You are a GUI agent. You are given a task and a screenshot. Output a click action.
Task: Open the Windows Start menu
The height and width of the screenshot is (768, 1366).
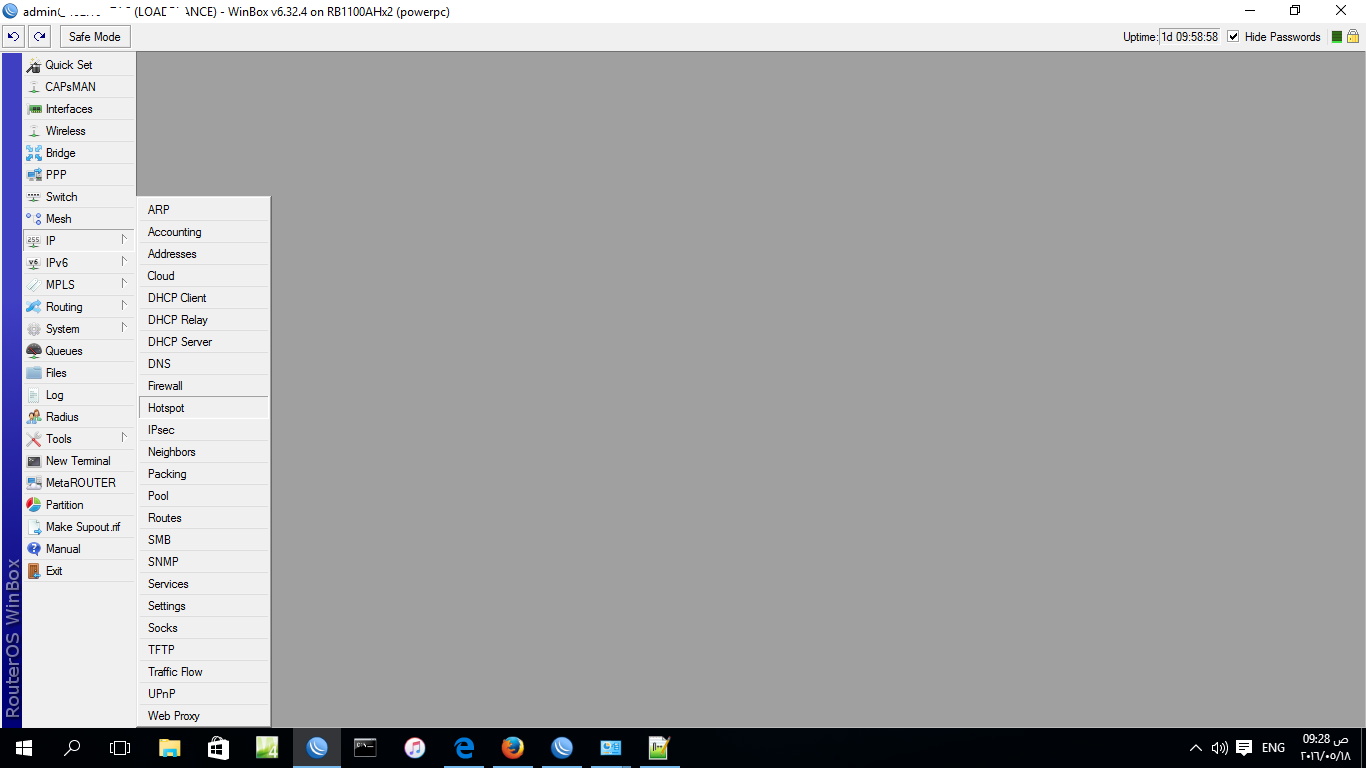[24, 747]
